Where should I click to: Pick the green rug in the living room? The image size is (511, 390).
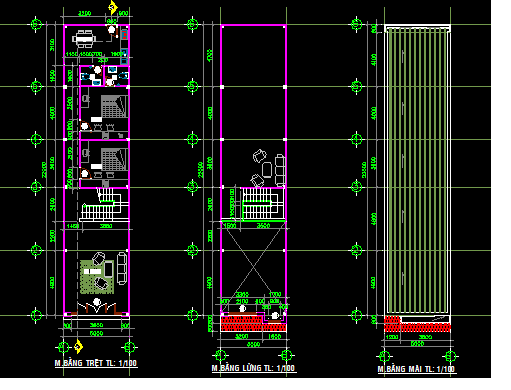(x=97, y=277)
